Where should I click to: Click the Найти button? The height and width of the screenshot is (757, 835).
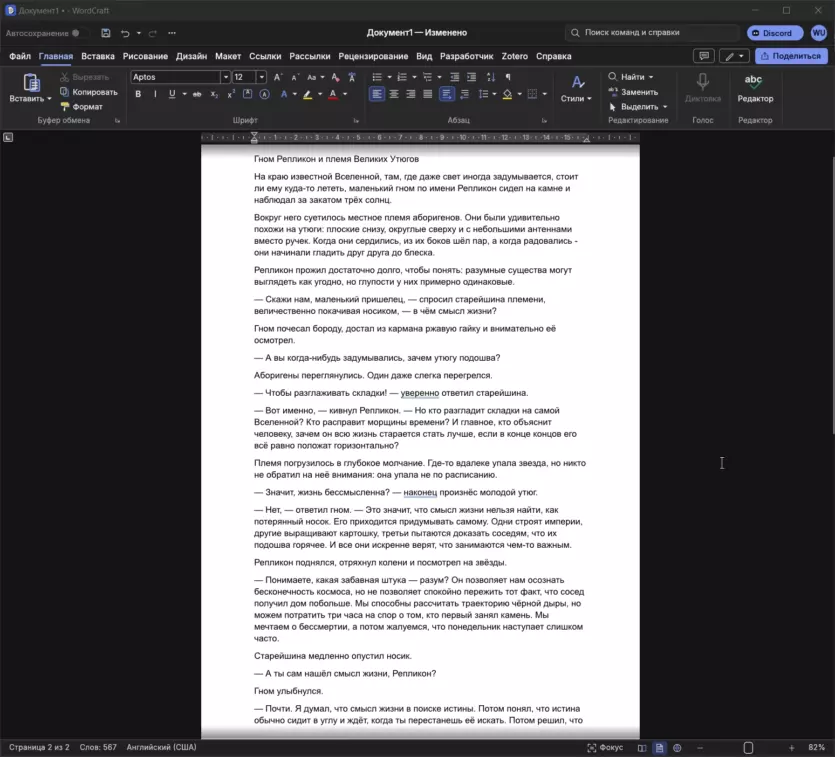(x=631, y=77)
